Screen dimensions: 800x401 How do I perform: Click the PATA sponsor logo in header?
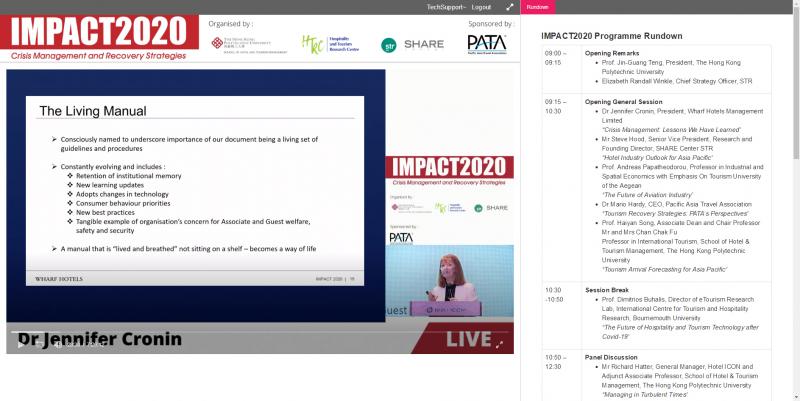pyautogui.click(x=487, y=44)
